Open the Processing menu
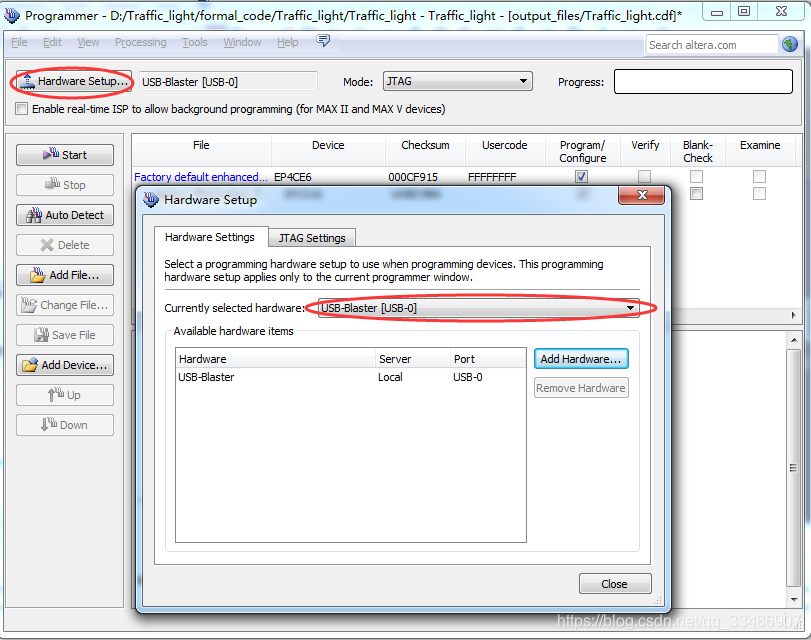 pyautogui.click(x=140, y=42)
